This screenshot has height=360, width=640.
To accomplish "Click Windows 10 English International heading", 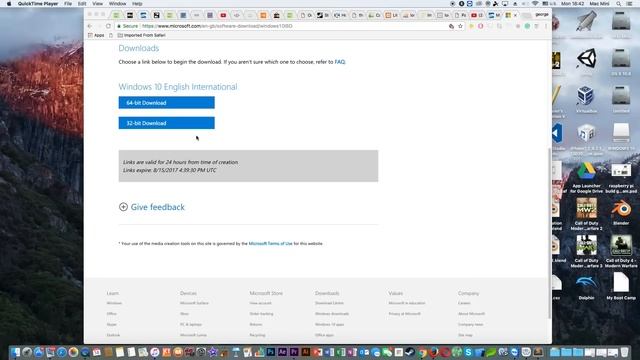I will click(178, 87).
